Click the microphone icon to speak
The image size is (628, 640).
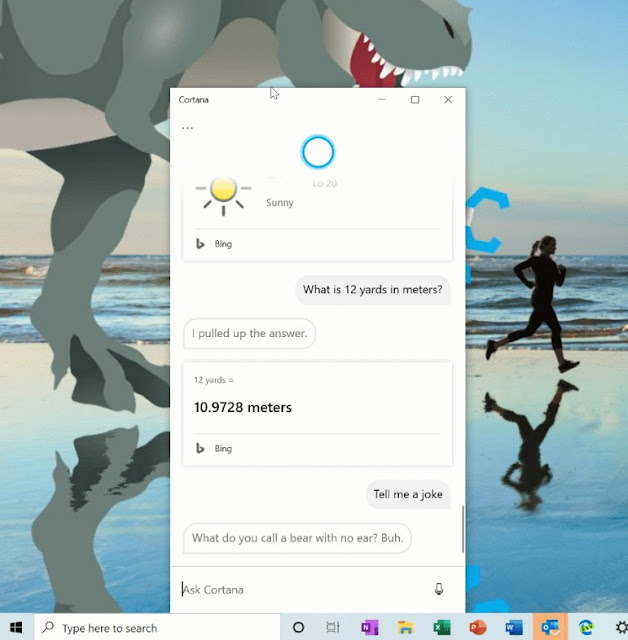[x=439, y=589]
